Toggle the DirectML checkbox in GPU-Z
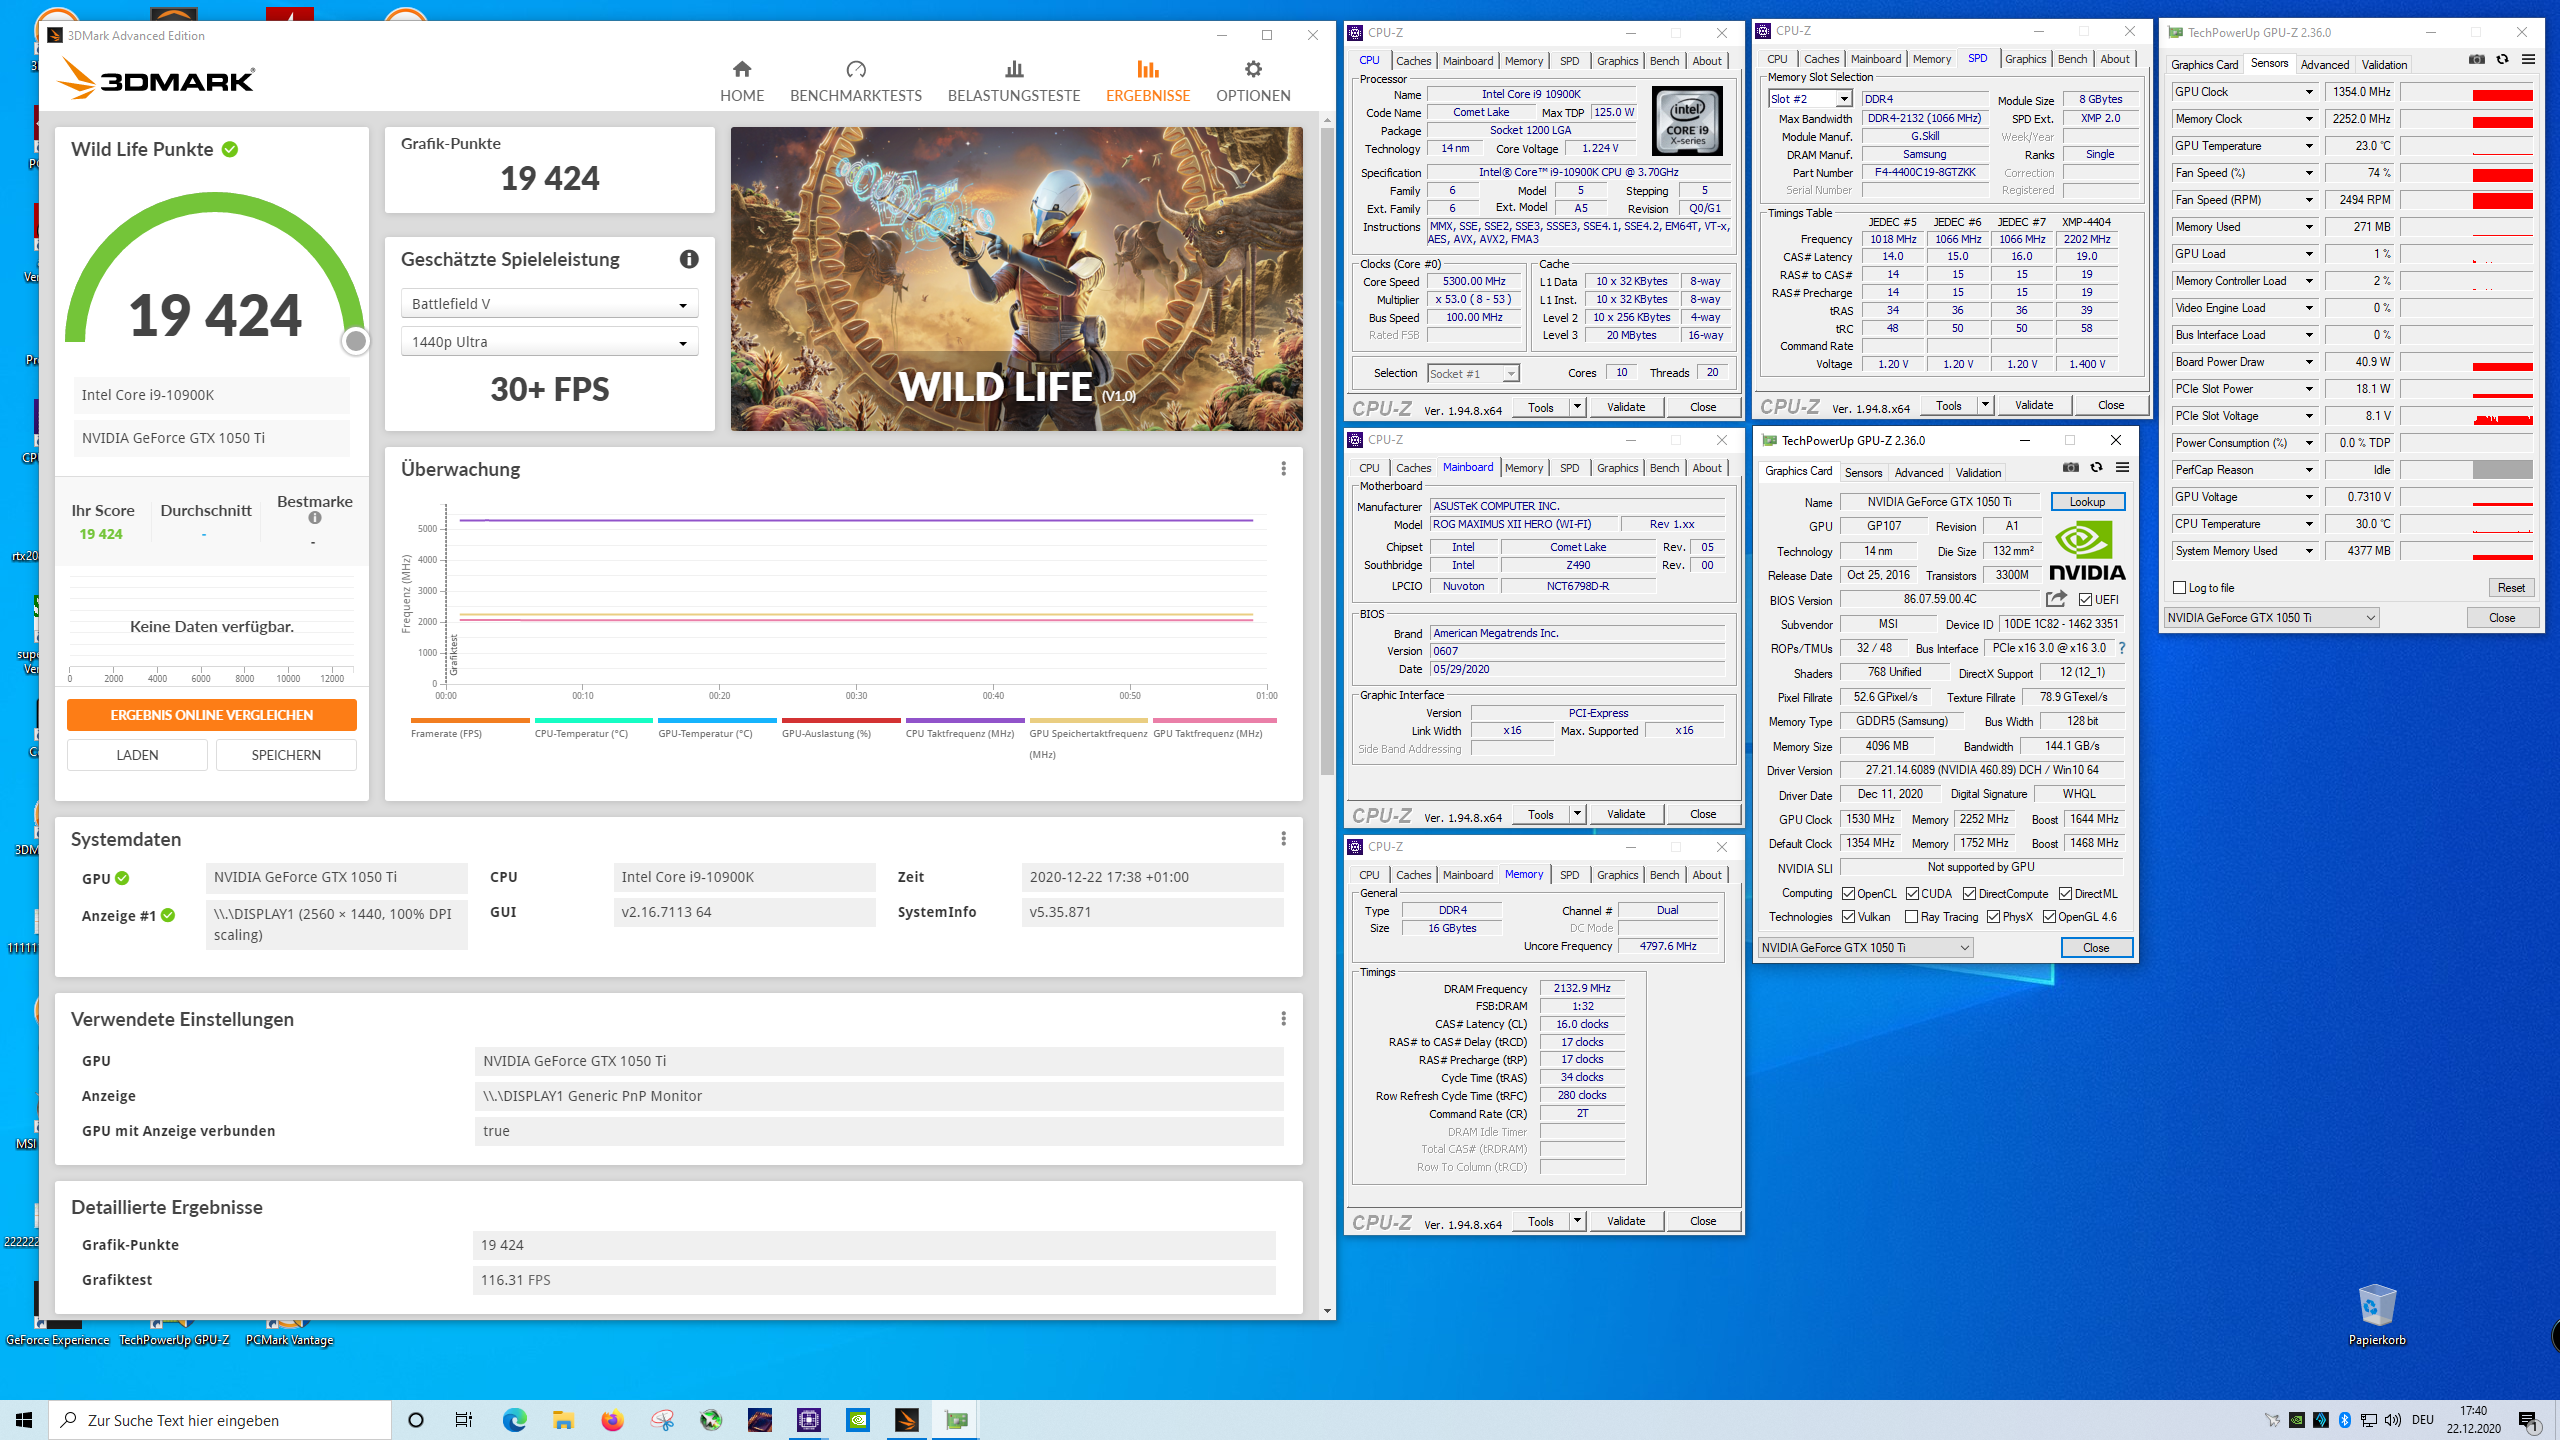2560x1440 pixels. (2065, 894)
